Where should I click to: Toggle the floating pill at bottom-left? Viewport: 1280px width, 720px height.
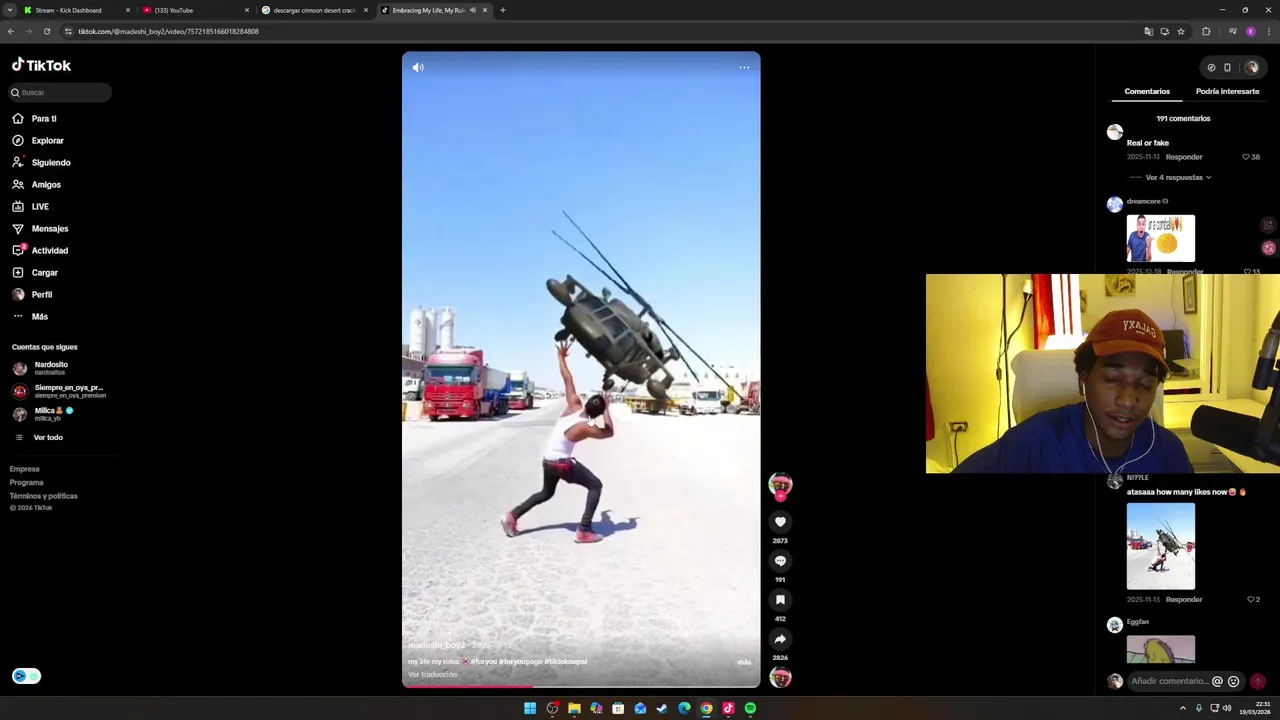pyautogui.click(x=26, y=676)
